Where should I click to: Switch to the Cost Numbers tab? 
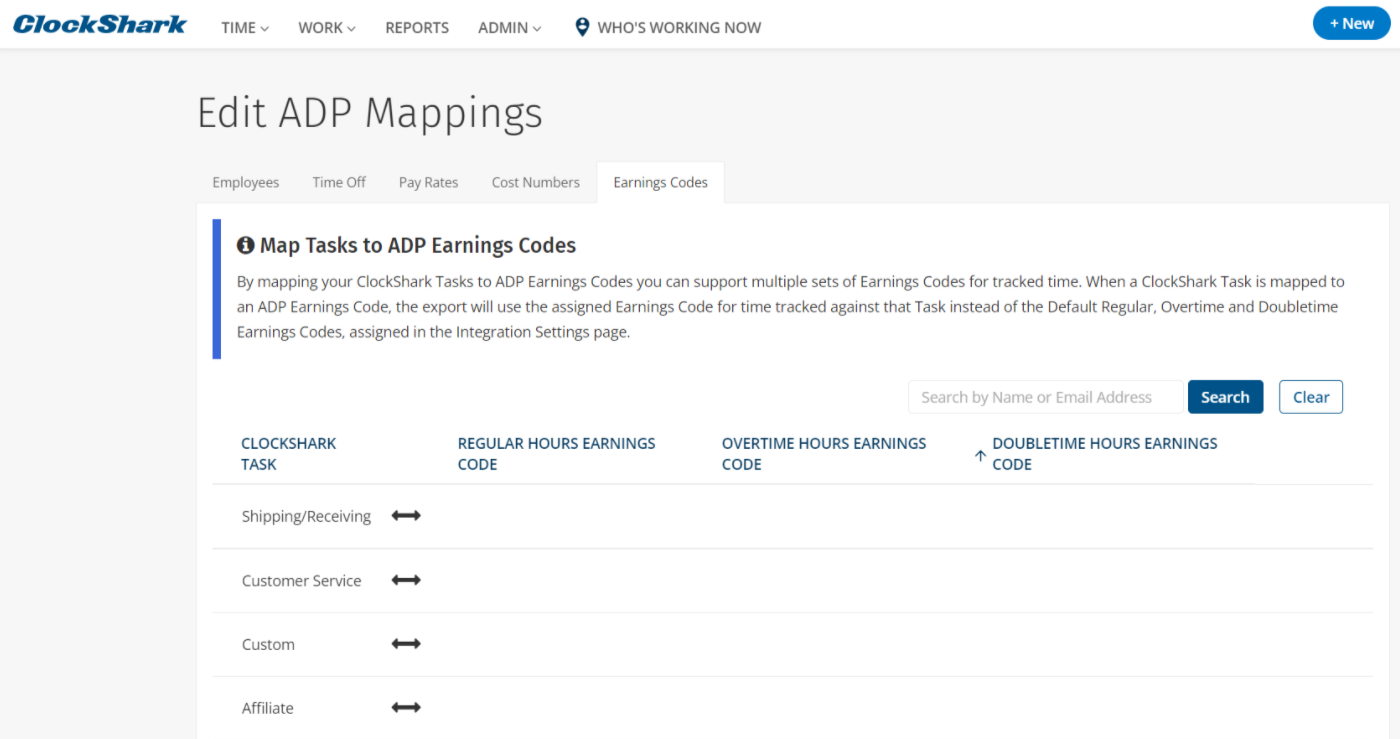coord(535,182)
